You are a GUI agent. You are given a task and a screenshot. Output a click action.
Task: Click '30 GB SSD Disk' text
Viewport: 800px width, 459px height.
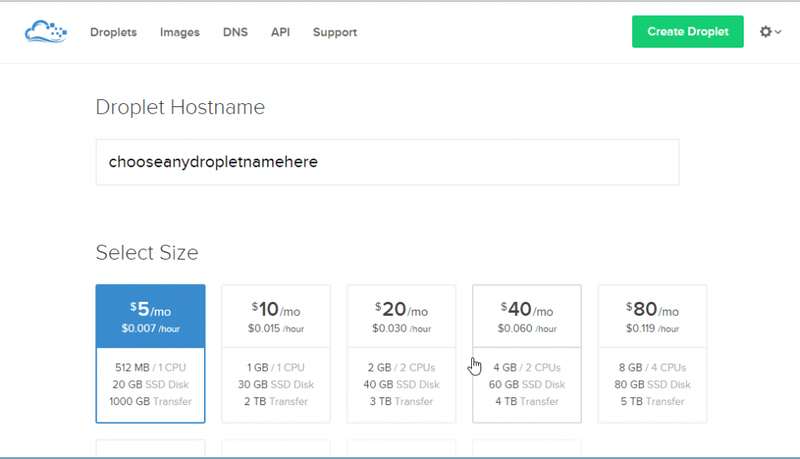276,385
